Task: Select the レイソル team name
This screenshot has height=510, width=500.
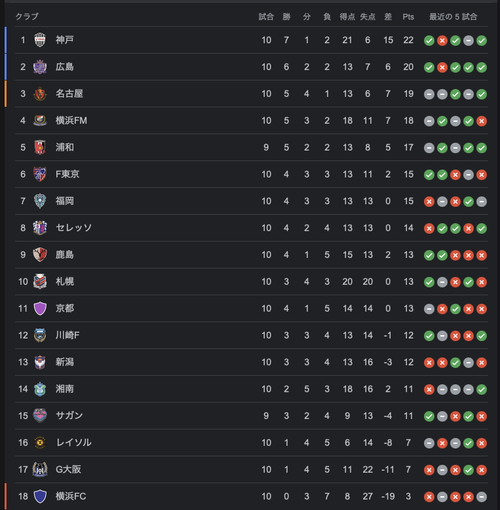Action: coord(73,443)
